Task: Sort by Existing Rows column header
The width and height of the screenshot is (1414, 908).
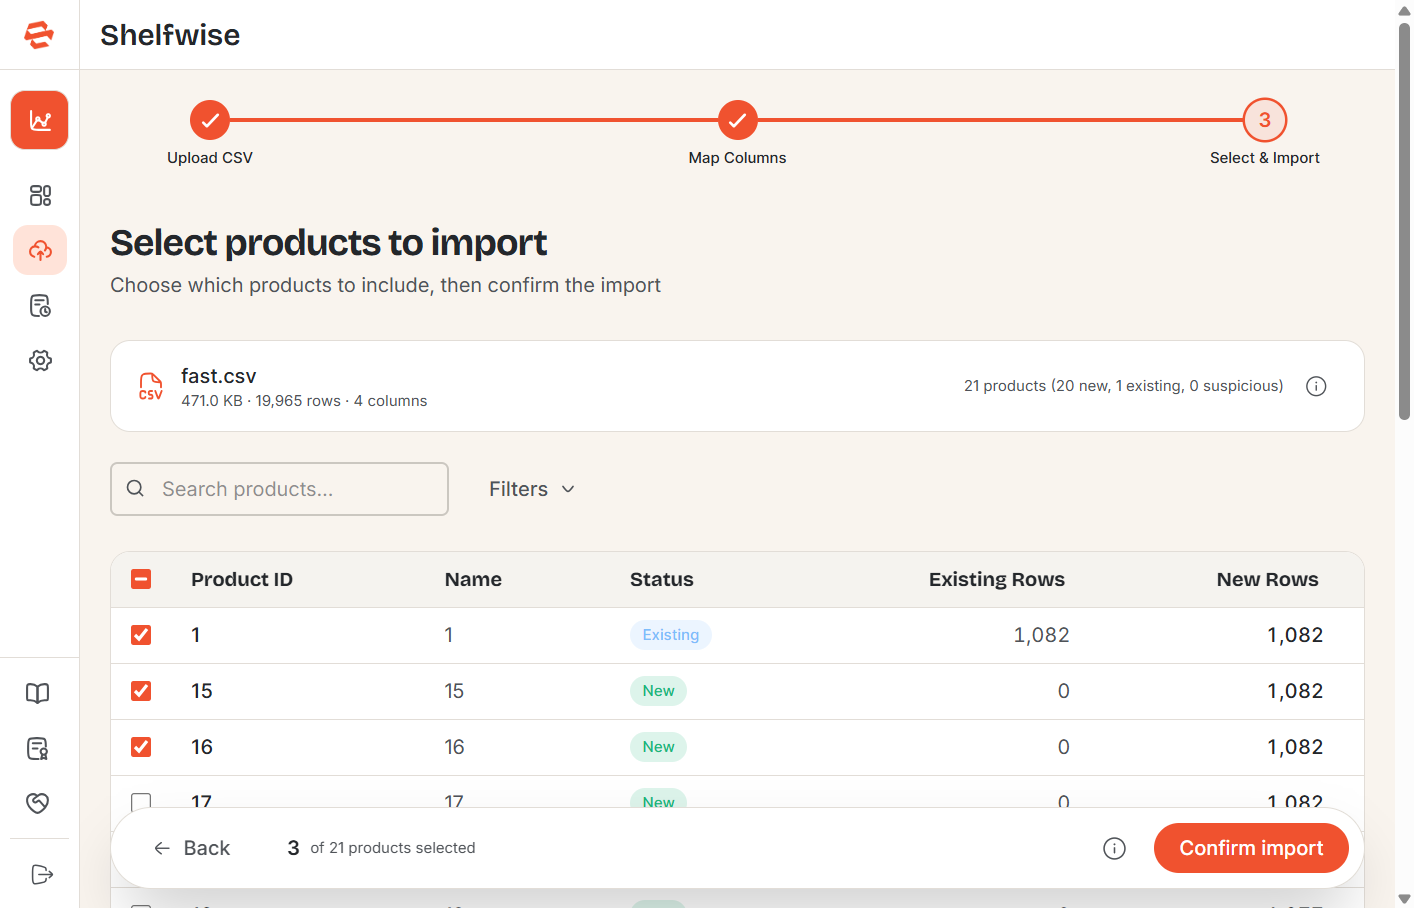Action: pyautogui.click(x=997, y=579)
